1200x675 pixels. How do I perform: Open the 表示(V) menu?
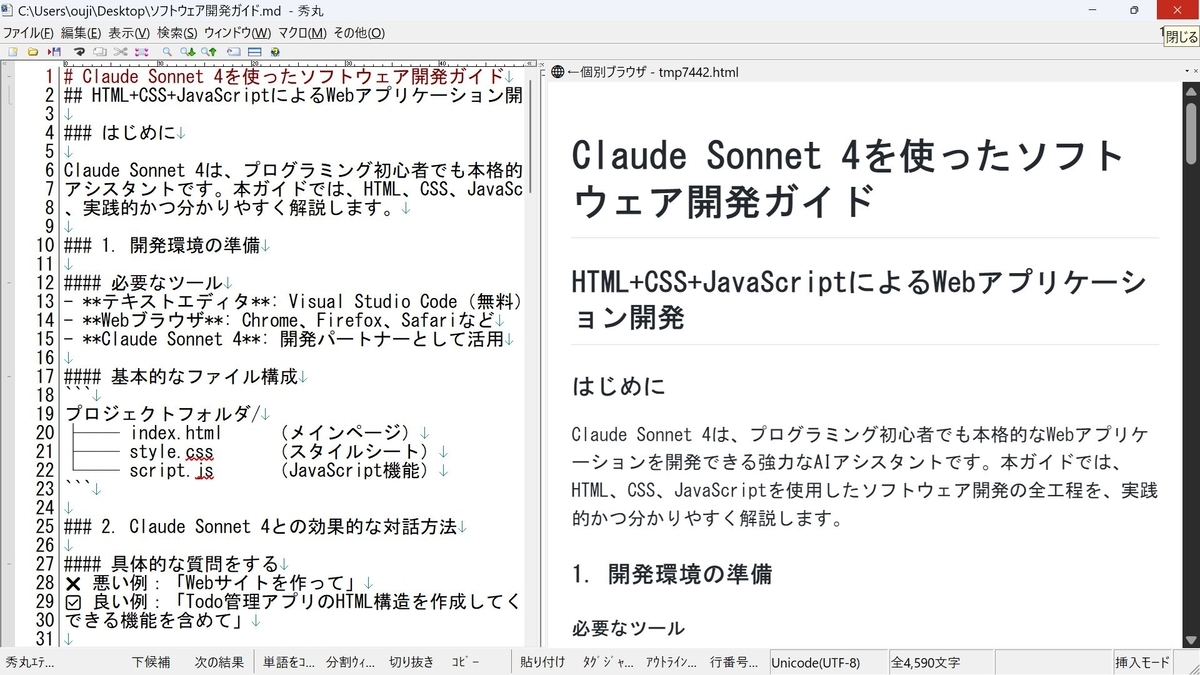[x=129, y=33]
